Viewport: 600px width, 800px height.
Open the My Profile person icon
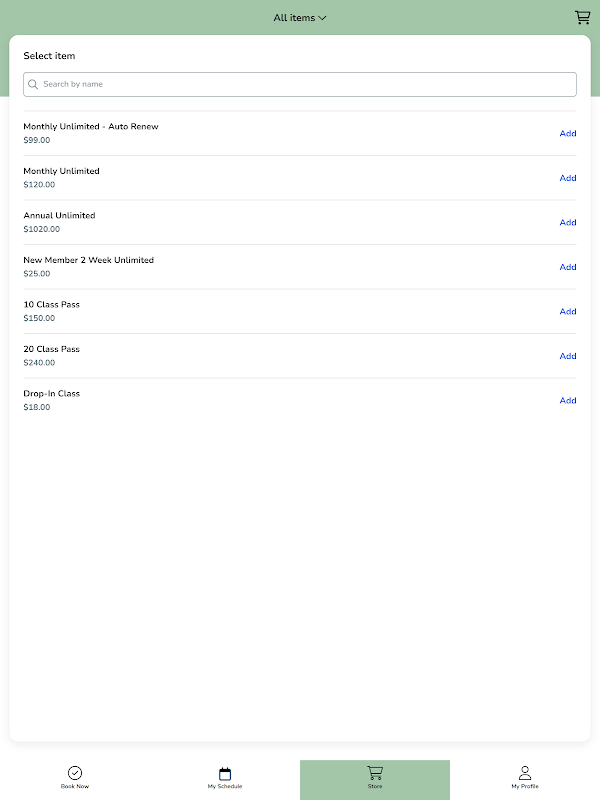coord(525,773)
